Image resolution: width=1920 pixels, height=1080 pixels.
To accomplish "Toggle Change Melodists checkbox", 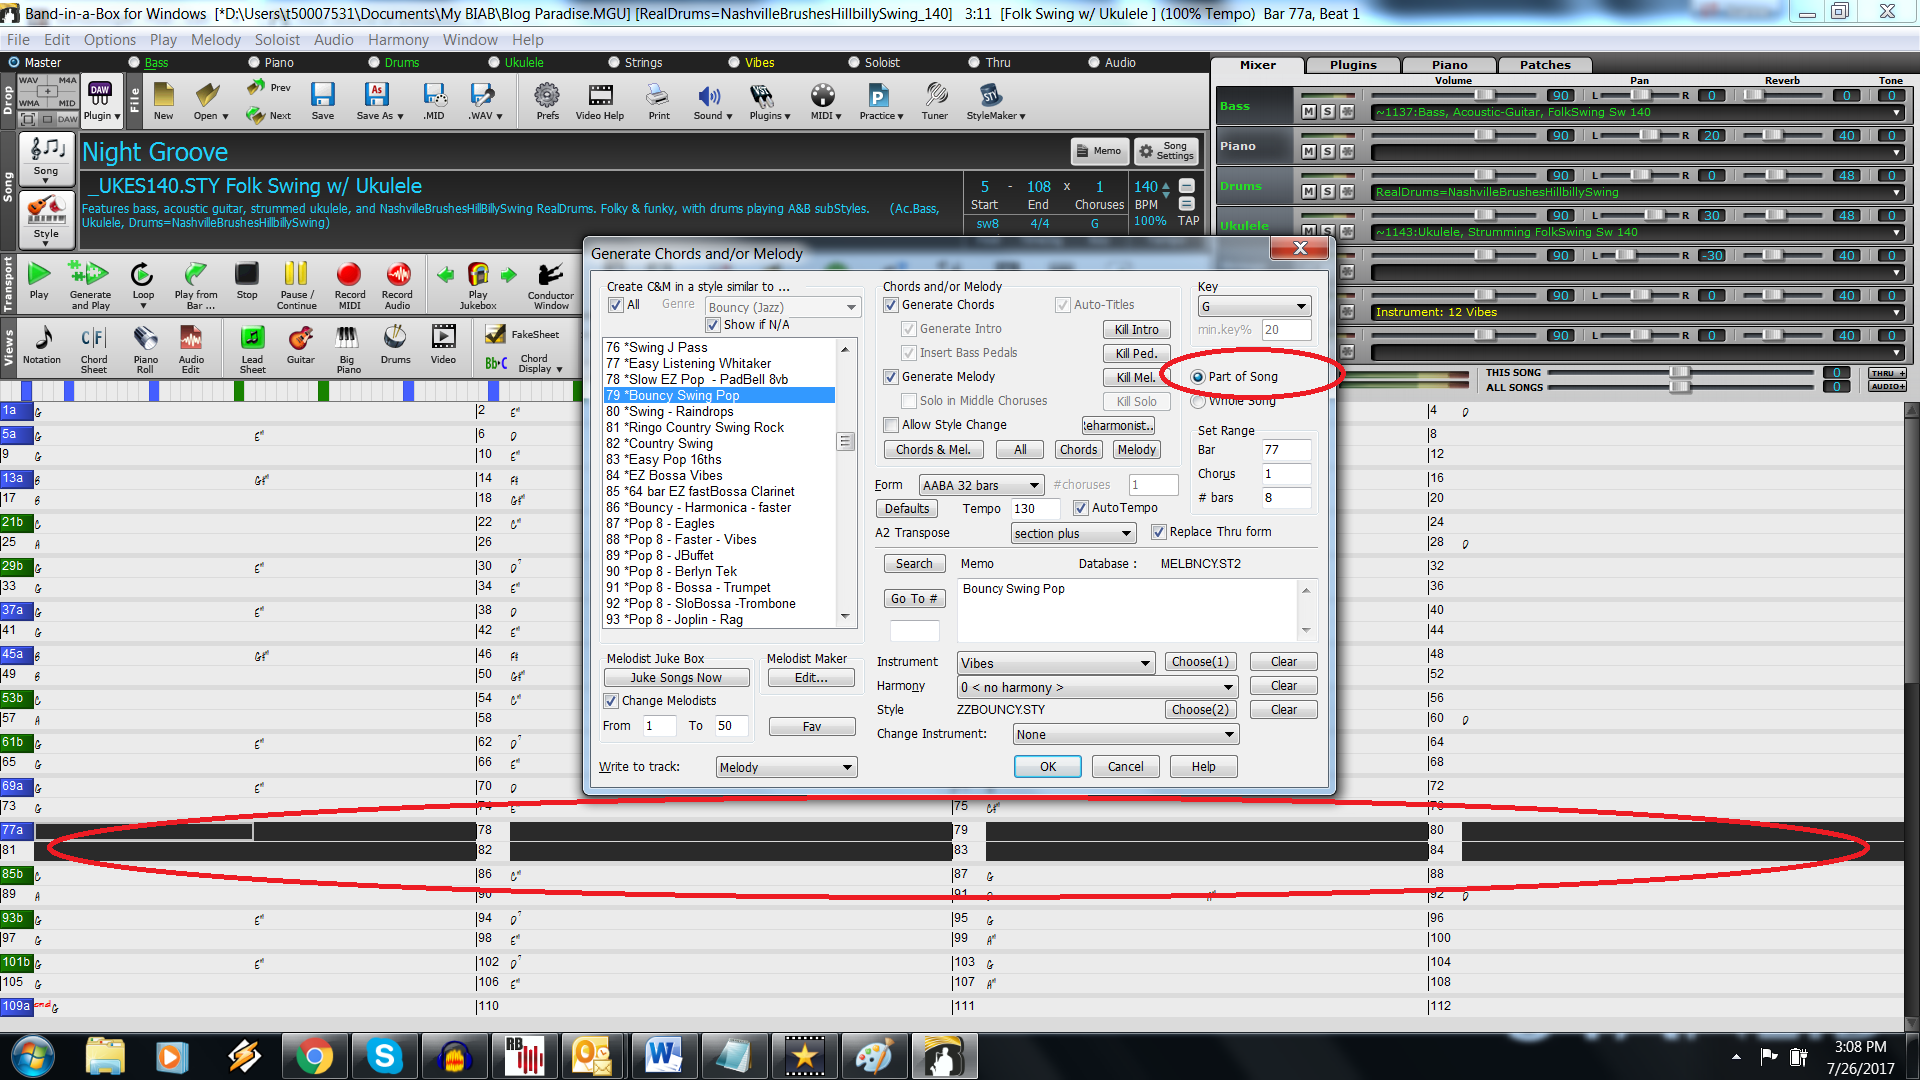I will click(611, 701).
